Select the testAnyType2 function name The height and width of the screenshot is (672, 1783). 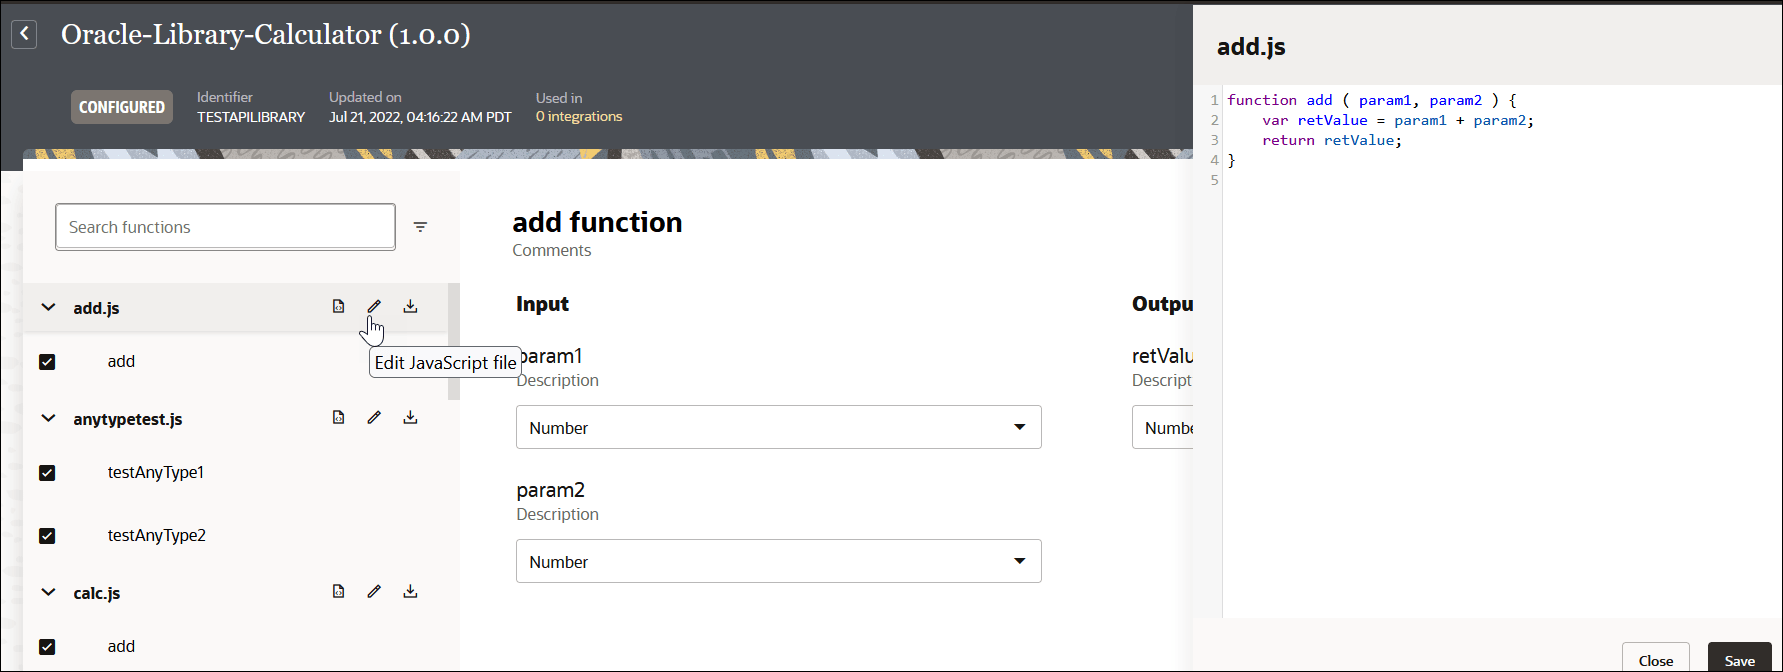(x=157, y=535)
